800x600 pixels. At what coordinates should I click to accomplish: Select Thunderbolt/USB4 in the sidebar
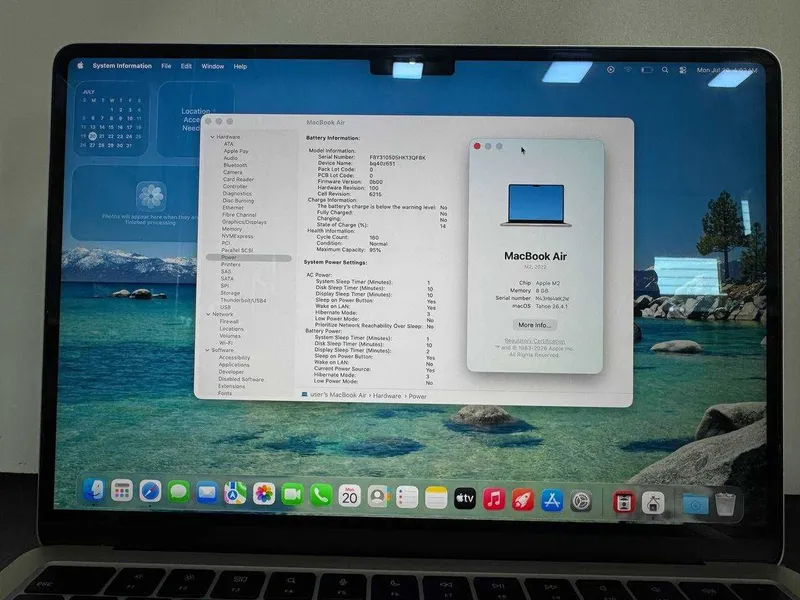[x=243, y=301]
